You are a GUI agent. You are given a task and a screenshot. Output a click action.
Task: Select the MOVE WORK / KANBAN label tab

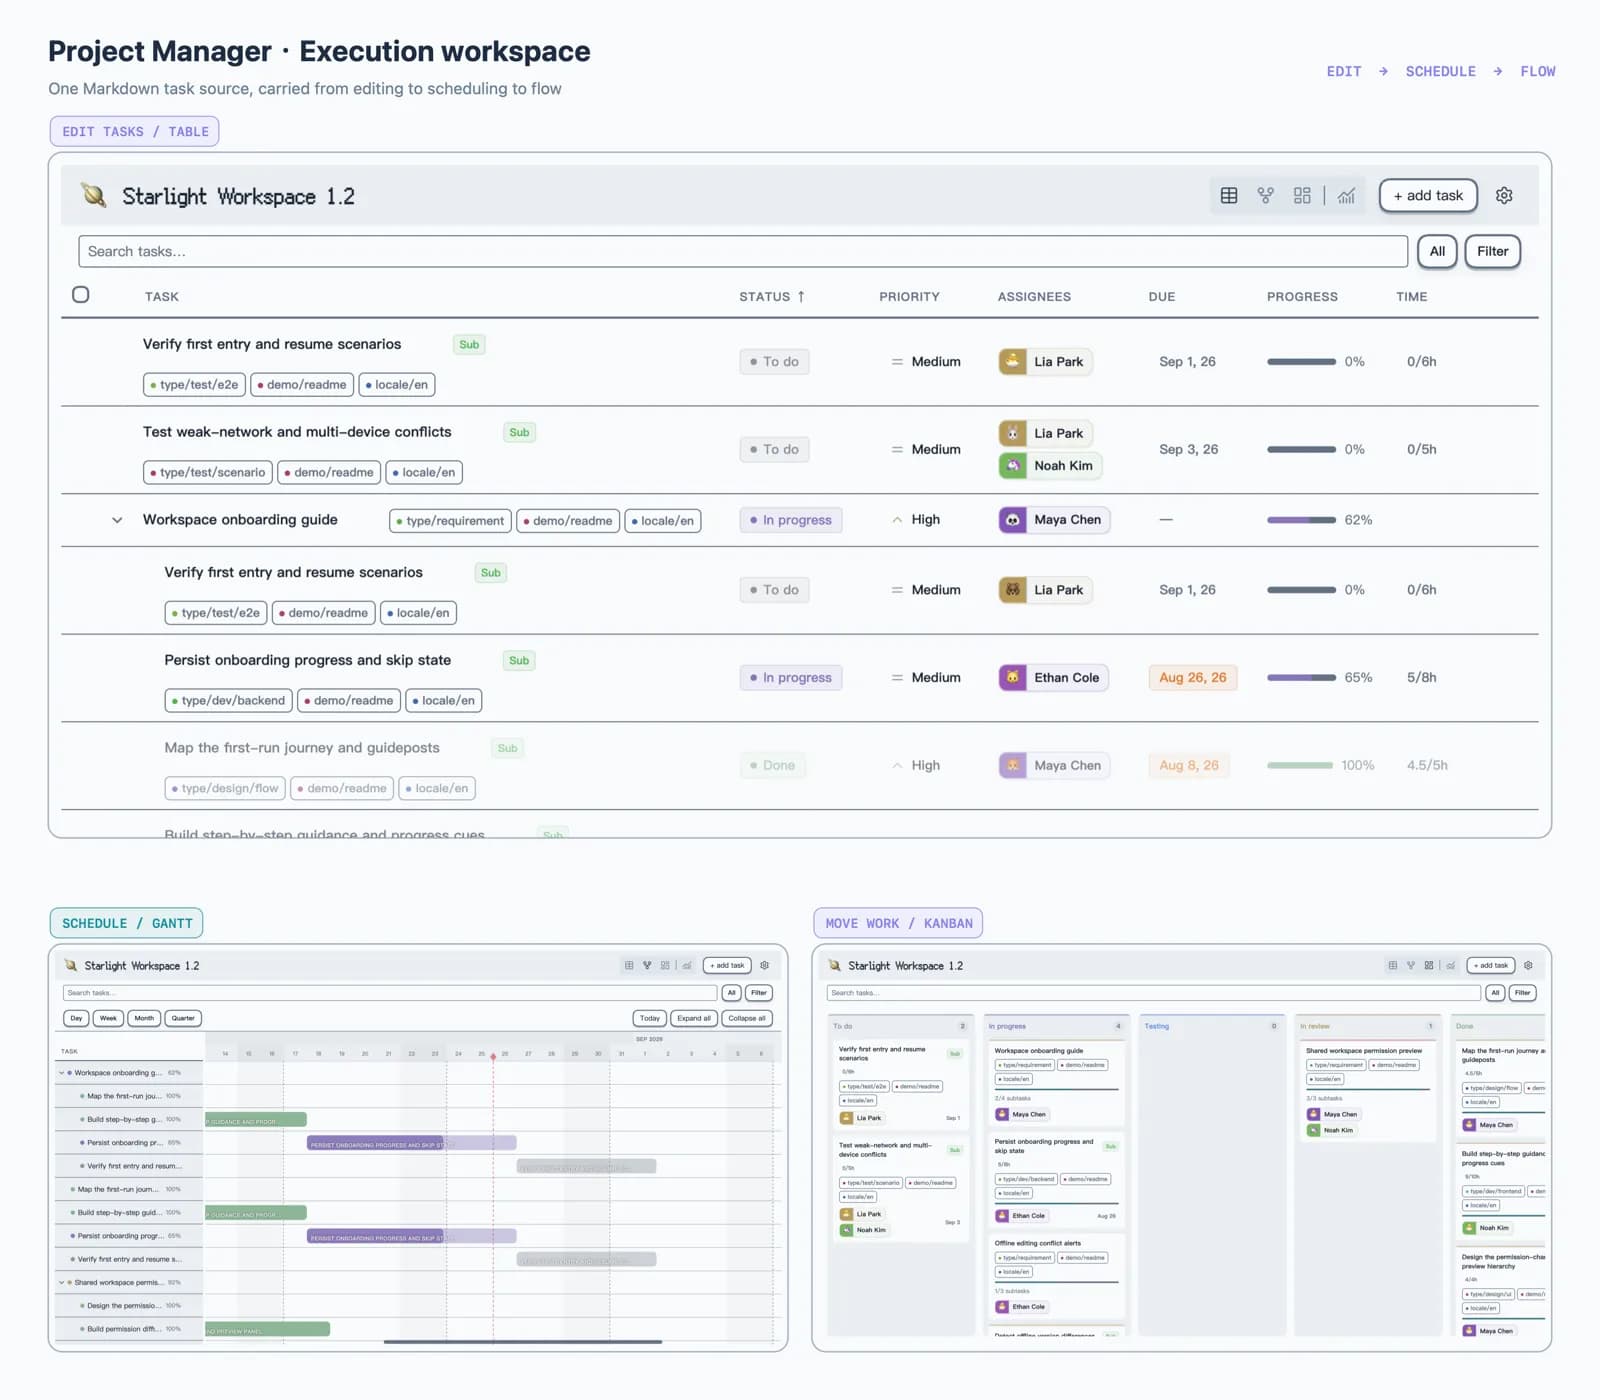pyautogui.click(x=898, y=923)
